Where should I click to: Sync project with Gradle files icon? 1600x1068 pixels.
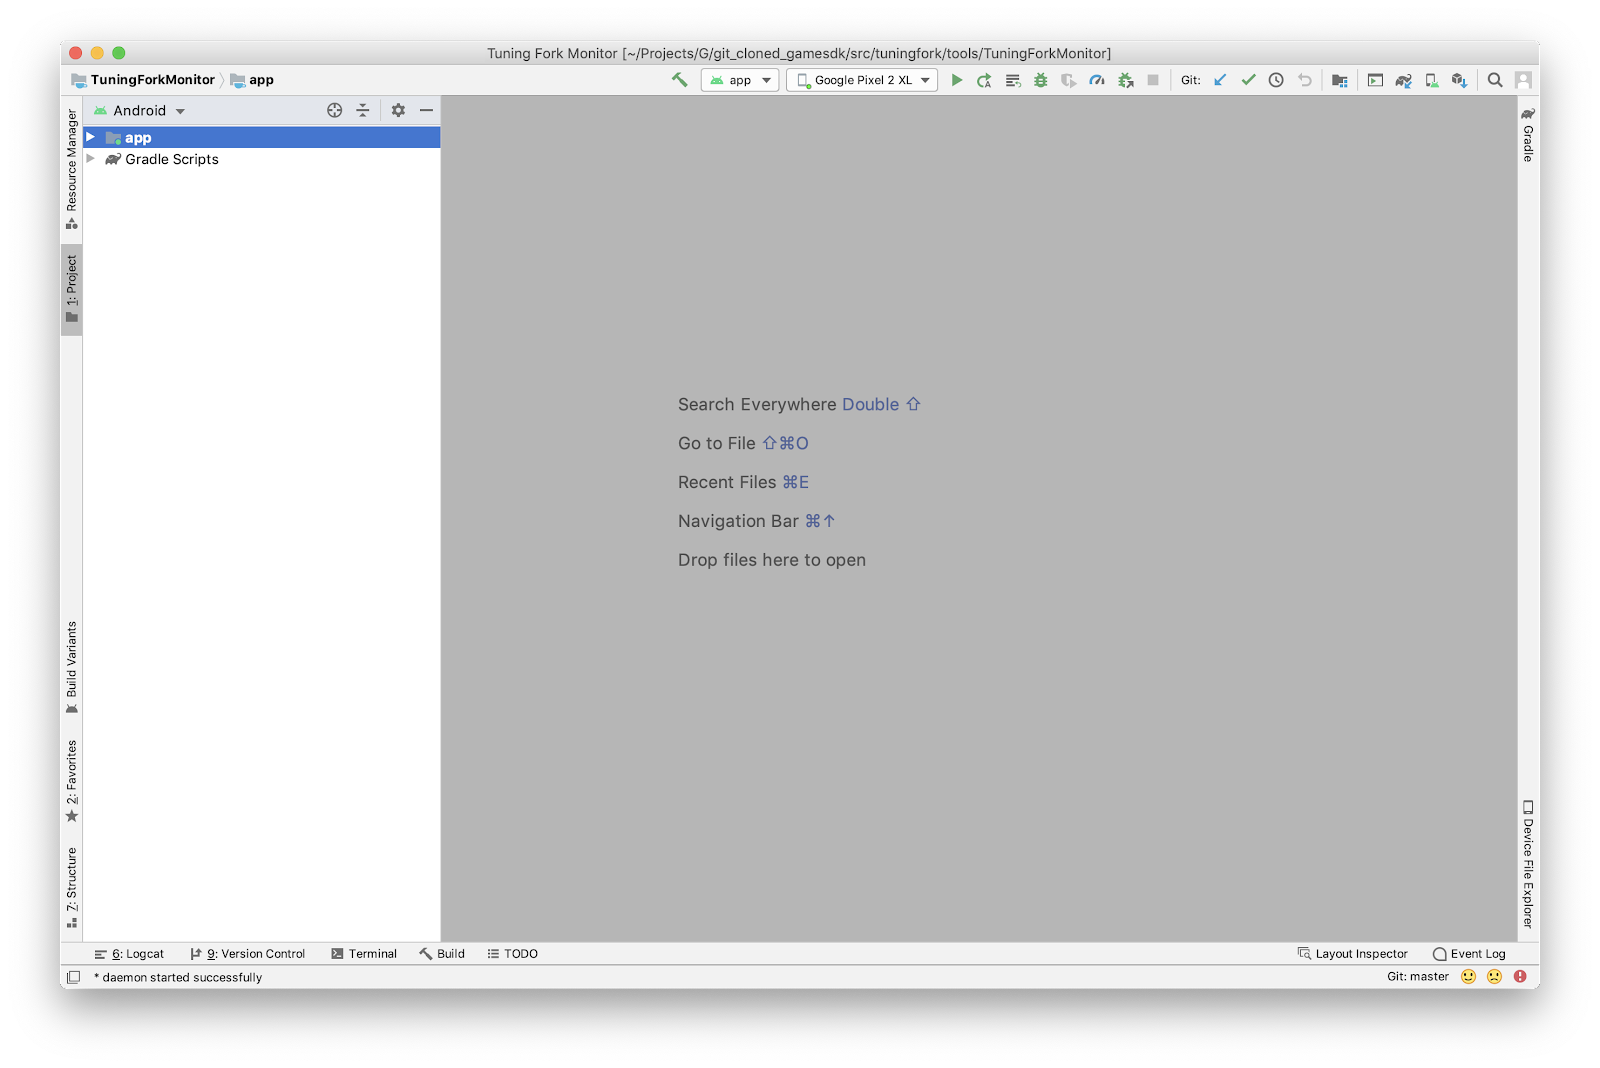tap(1404, 80)
